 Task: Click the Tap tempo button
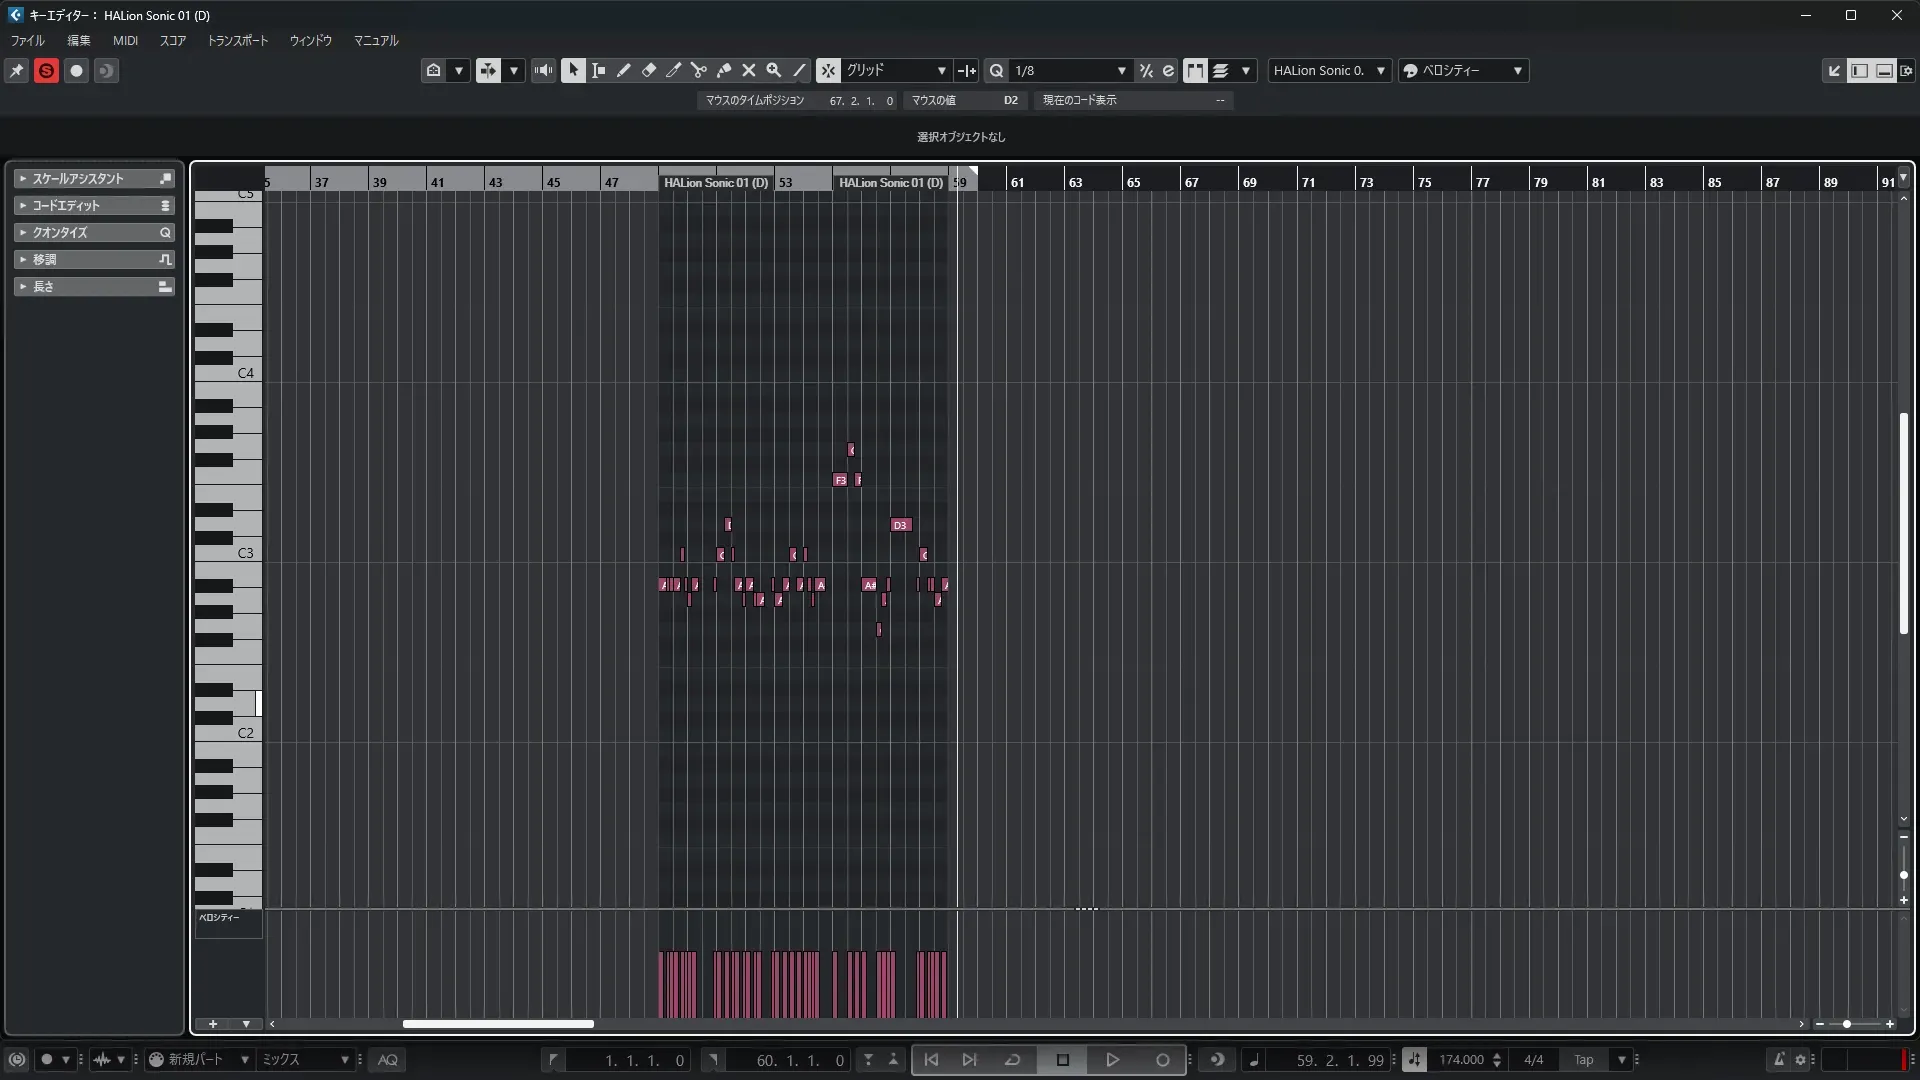pyautogui.click(x=1583, y=1060)
